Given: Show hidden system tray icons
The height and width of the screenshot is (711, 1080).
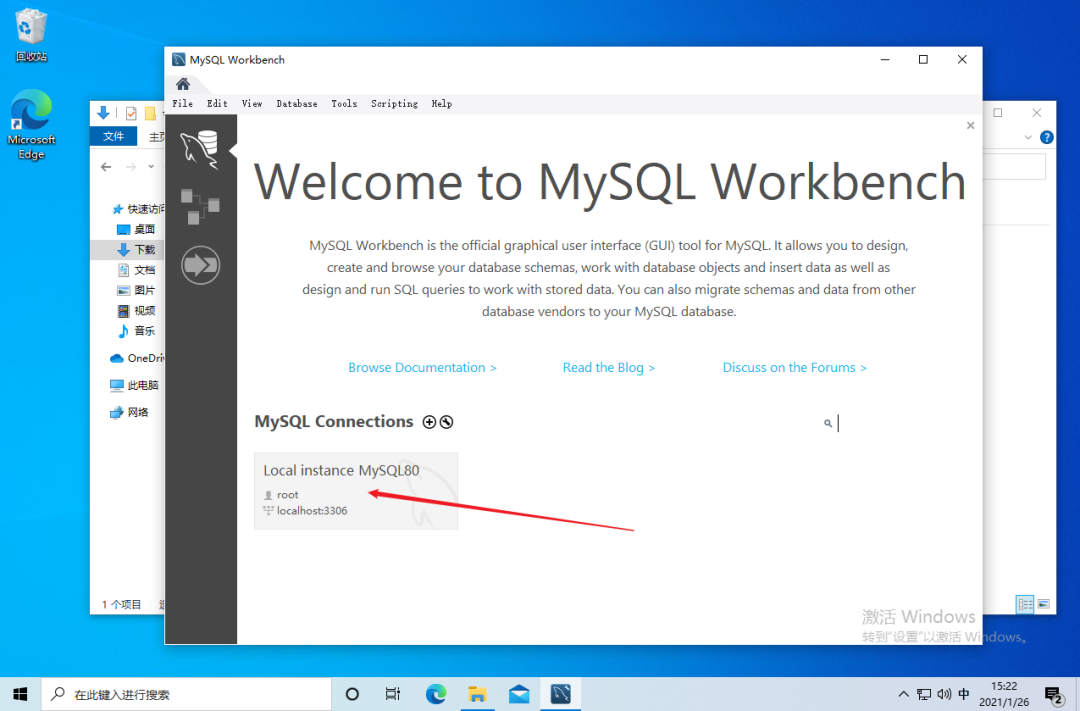Looking at the screenshot, I should (904, 694).
